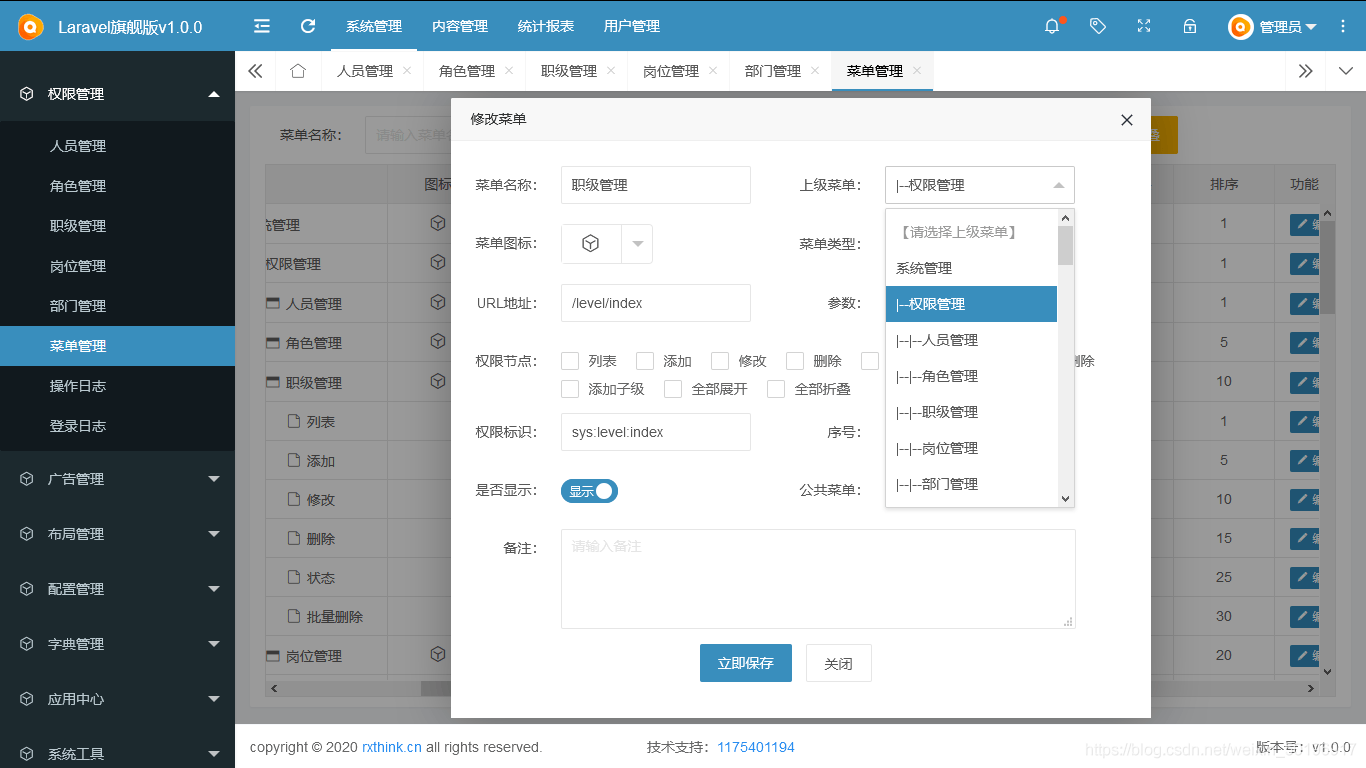Collapse the 上级菜单 dropdown field

(980, 185)
